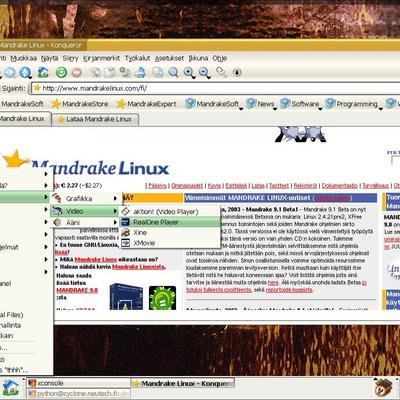The width and height of the screenshot is (400, 400).
Task: Click the Copy toolbar icon
Action: coord(110,72)
